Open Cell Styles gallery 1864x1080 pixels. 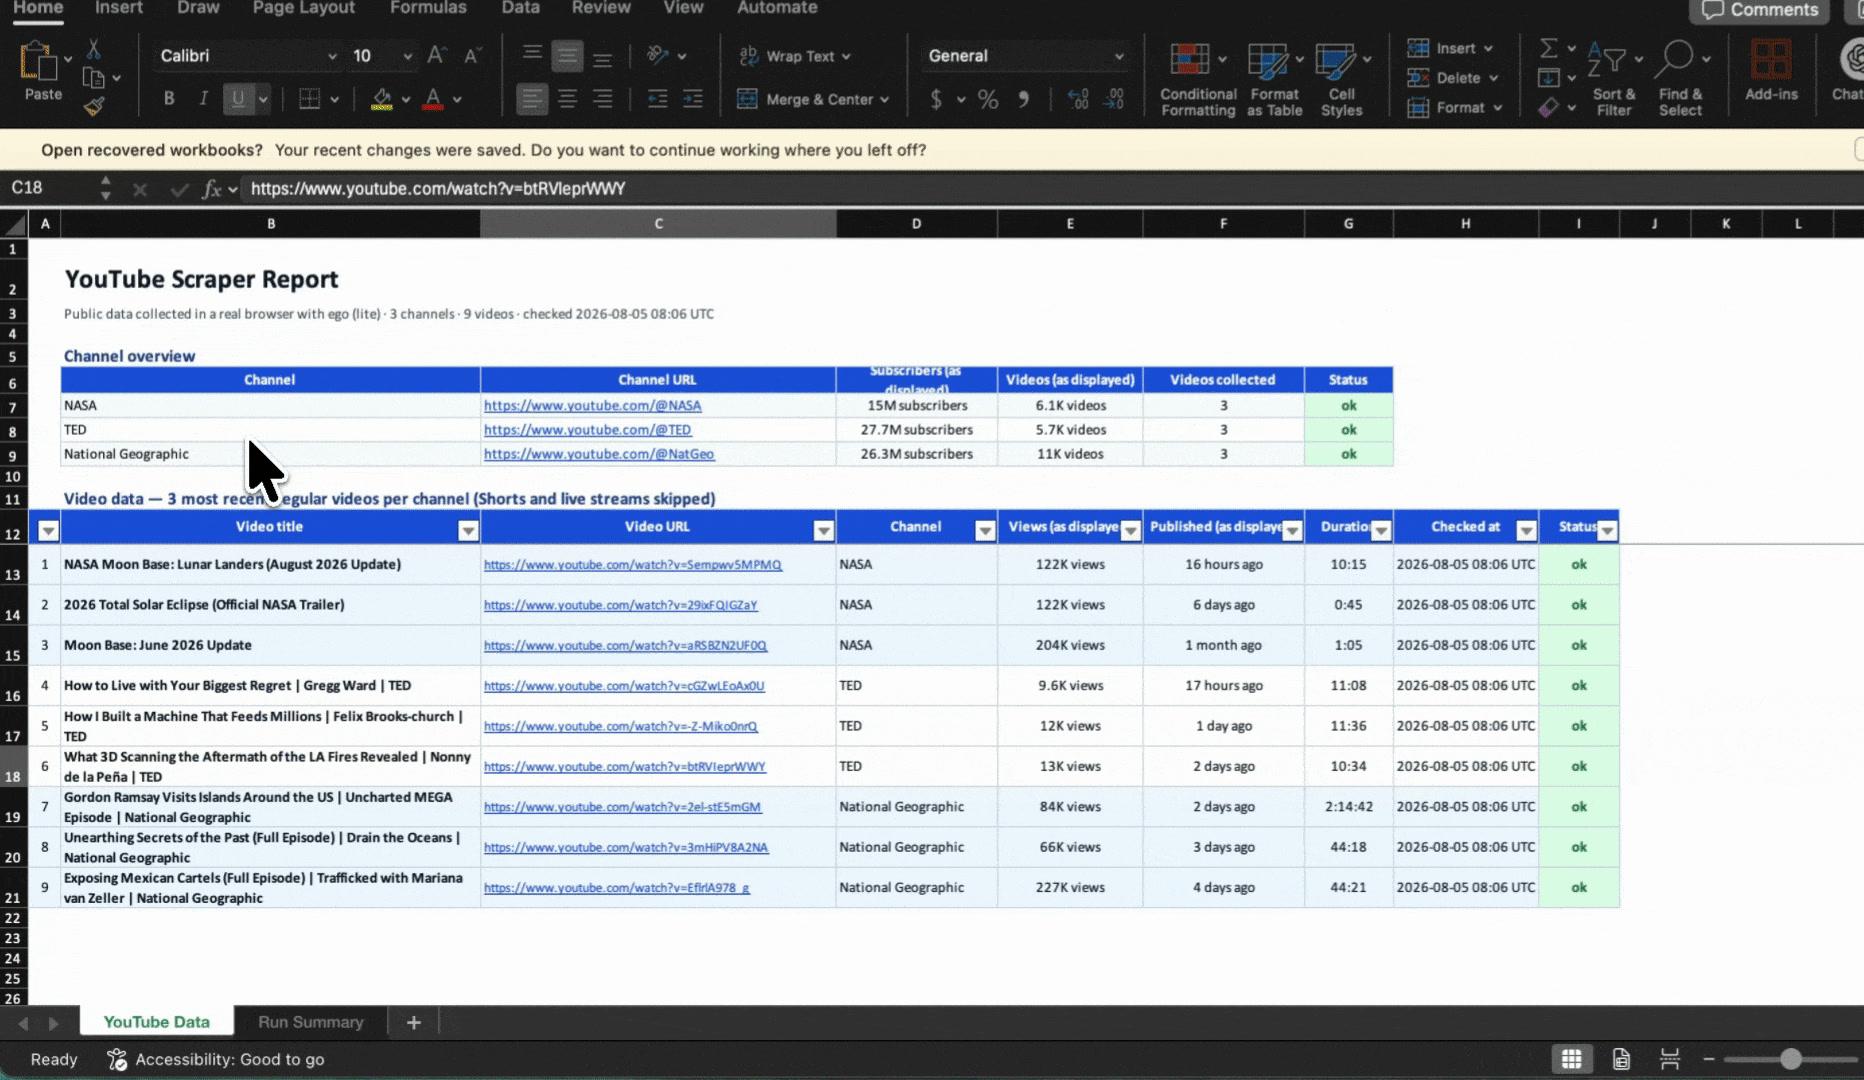point(1342,80)
